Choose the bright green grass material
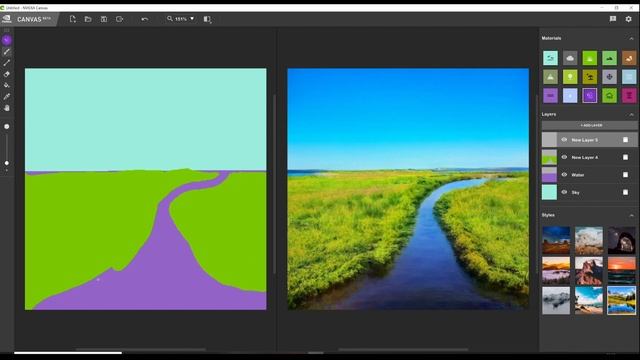 tap(589, 58)
